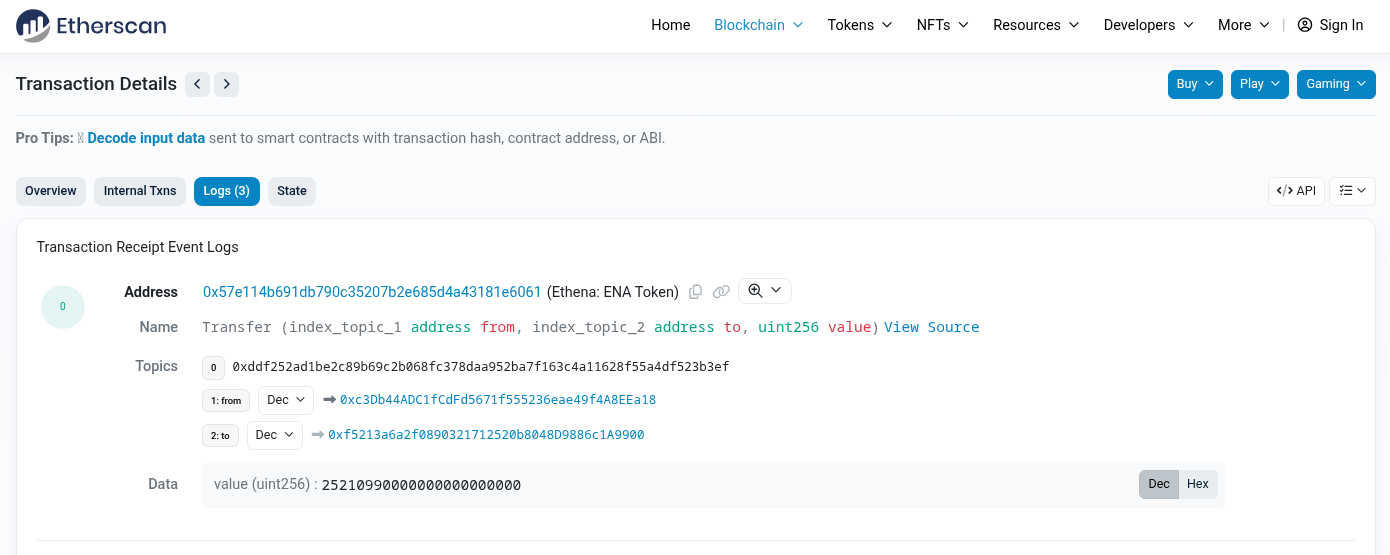The image size is (1390, 555).
Task: Open the Decode input data link
Action: [x=146, y=138]
